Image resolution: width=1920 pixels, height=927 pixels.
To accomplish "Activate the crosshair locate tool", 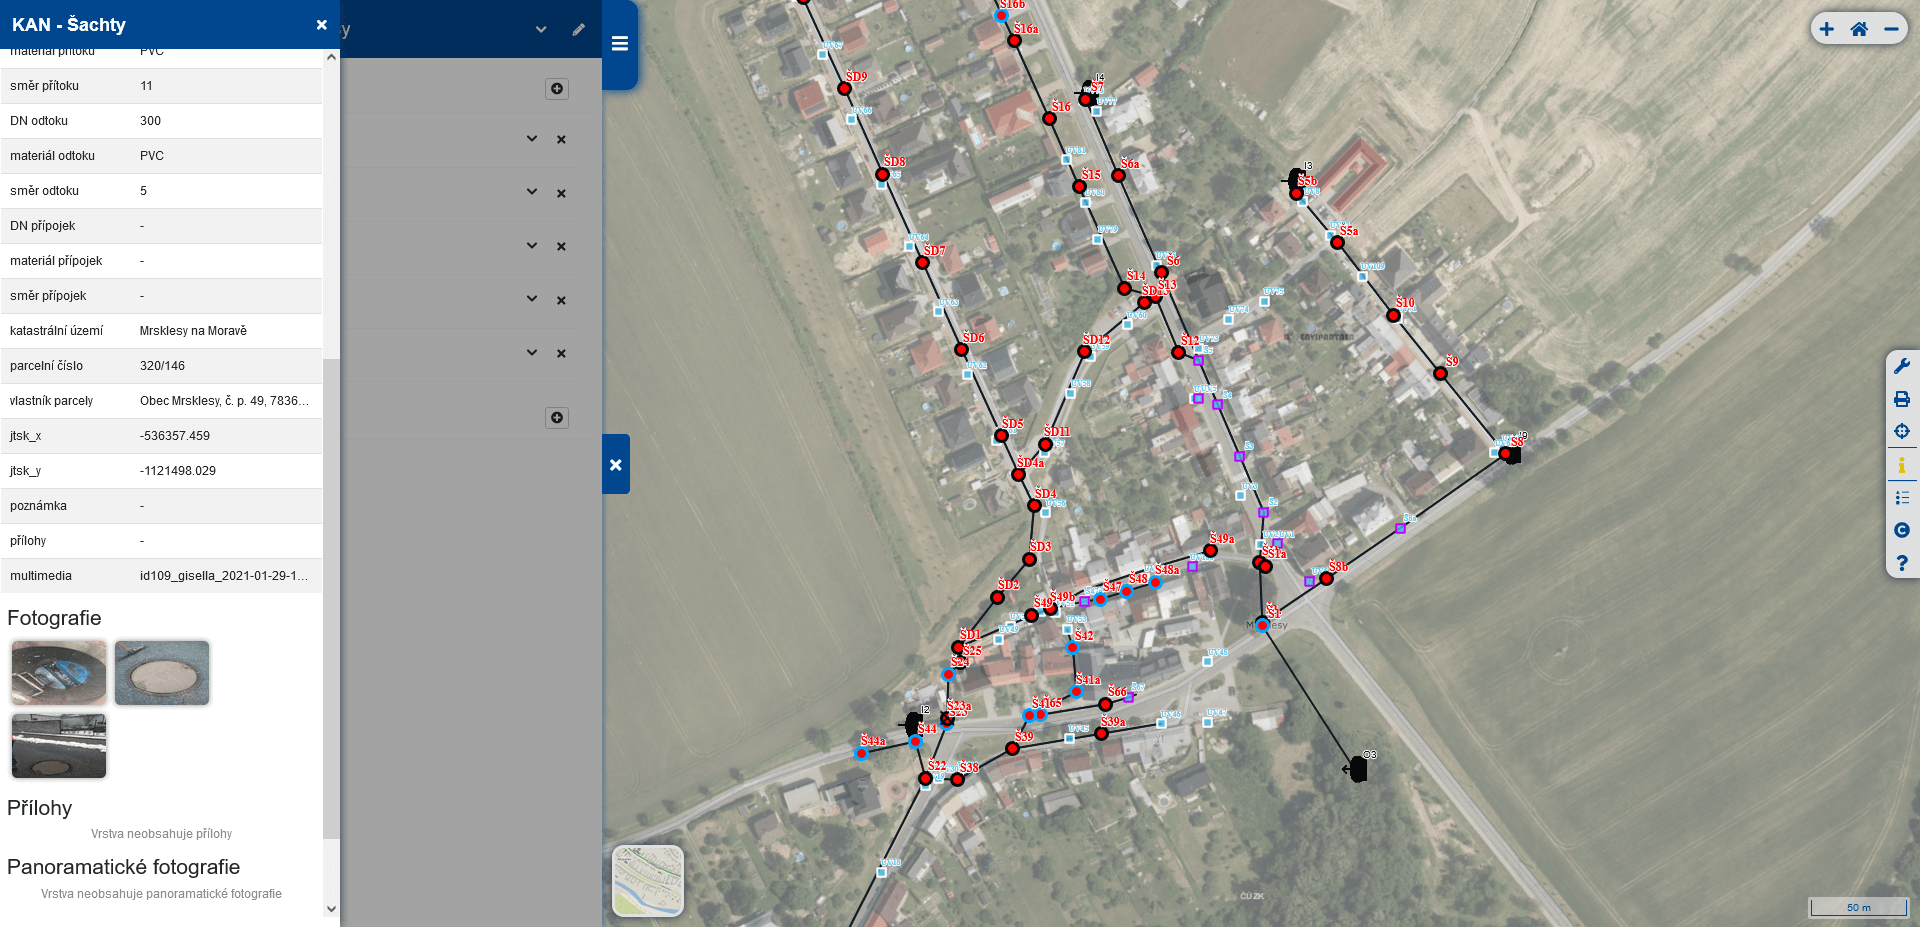I will point(1901,431).
